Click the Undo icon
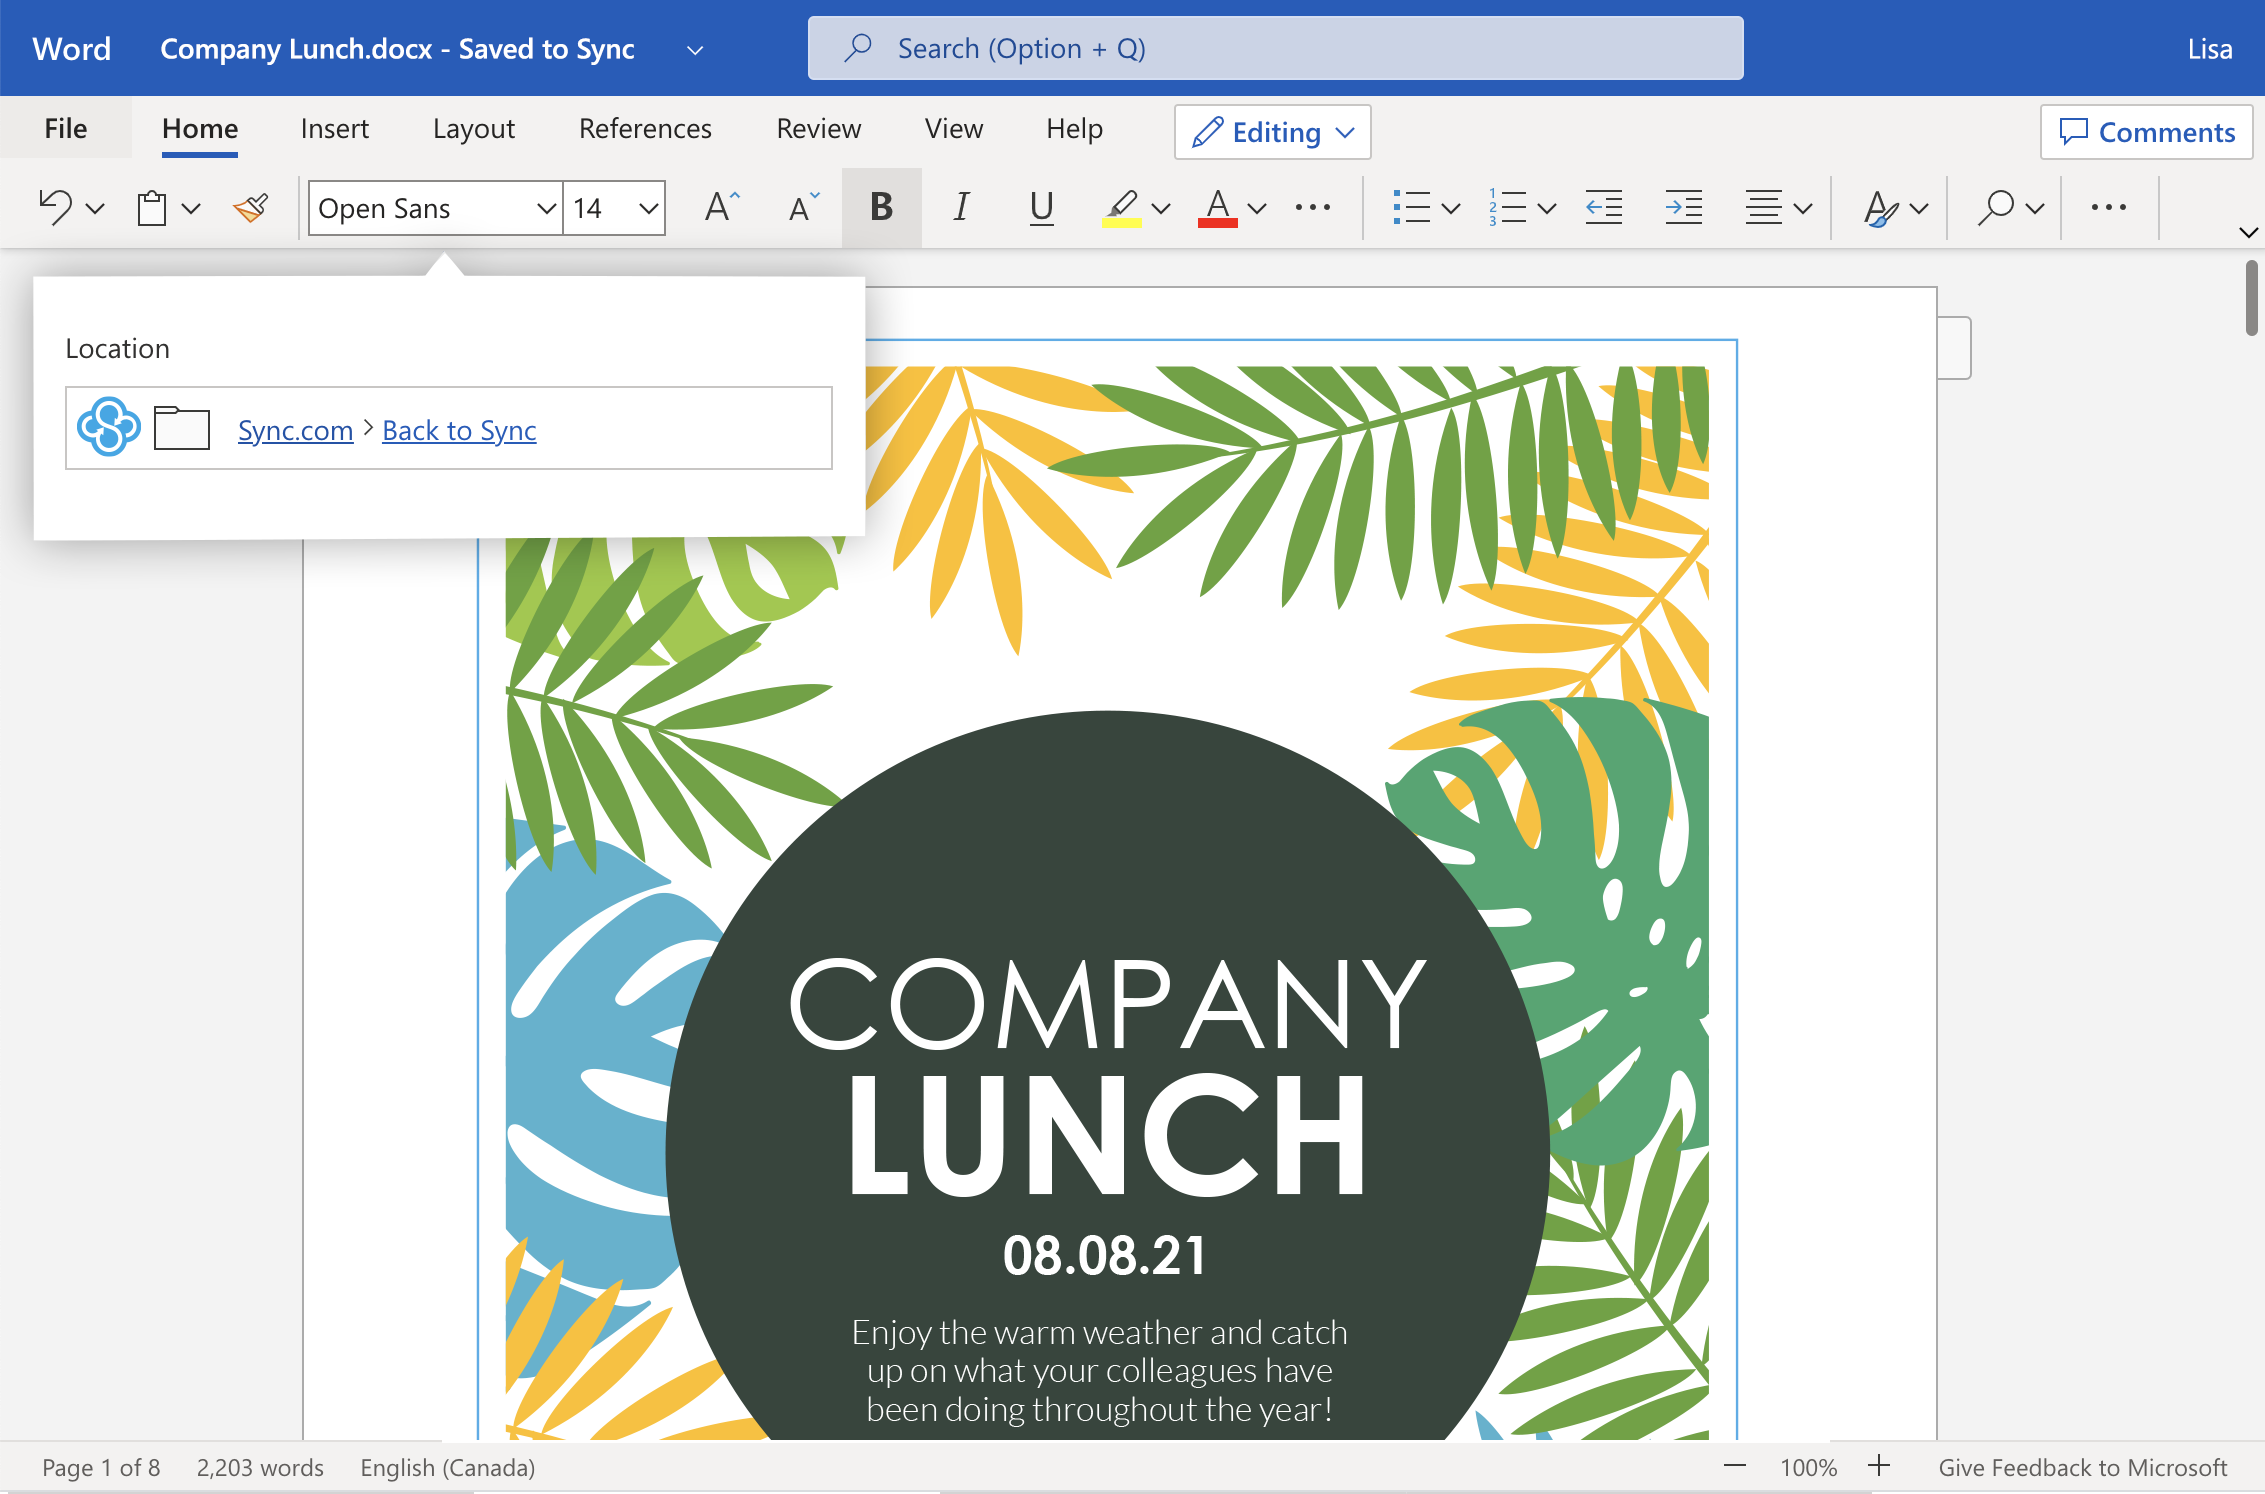2265x1494 pixels. [x=55, y=207]
